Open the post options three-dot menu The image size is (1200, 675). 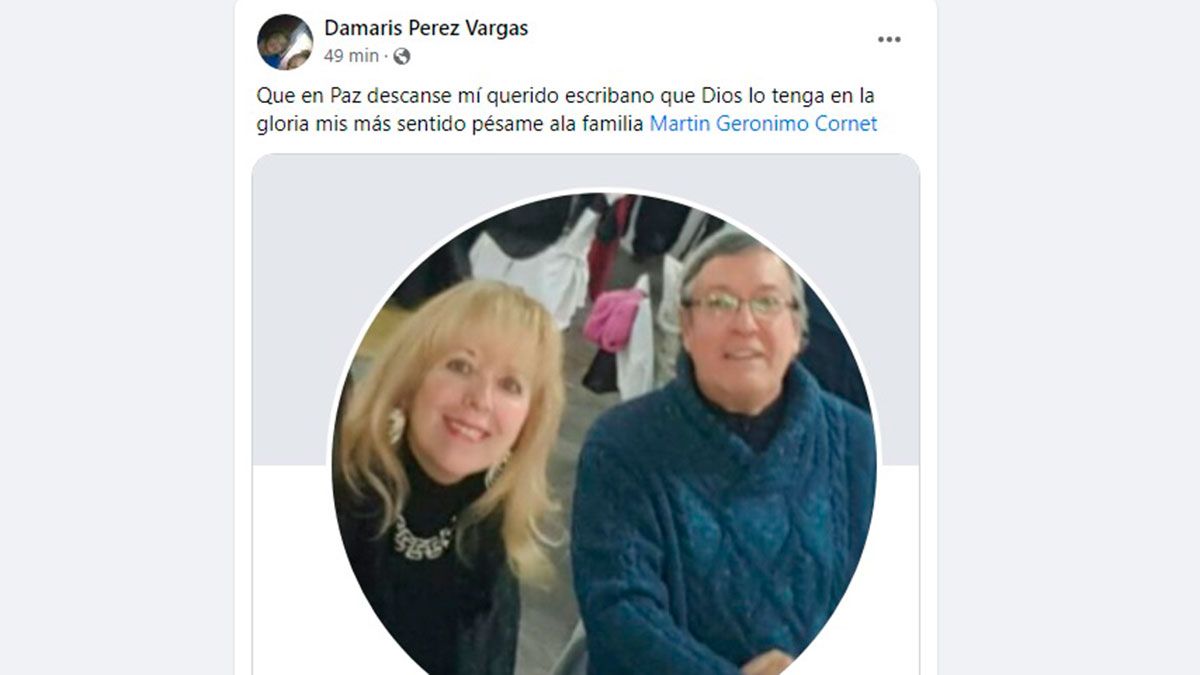(889, 40)
